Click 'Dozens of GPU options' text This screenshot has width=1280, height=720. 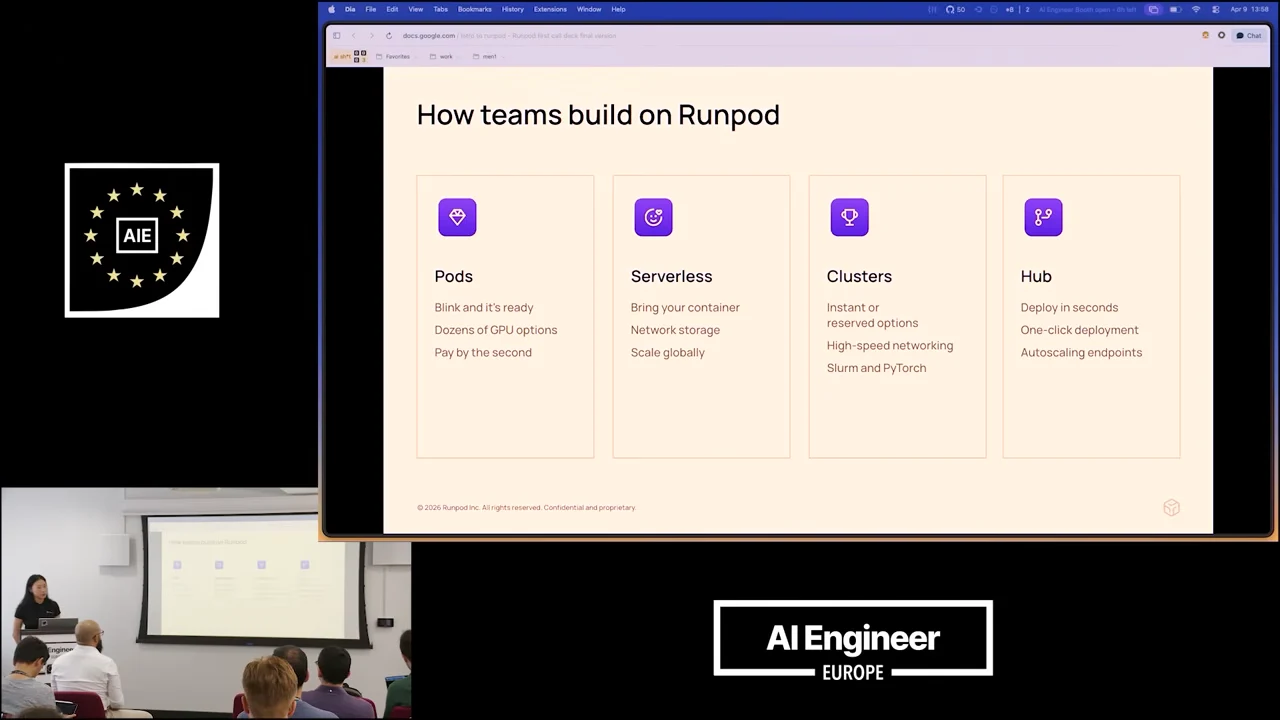tap(496, 330)
